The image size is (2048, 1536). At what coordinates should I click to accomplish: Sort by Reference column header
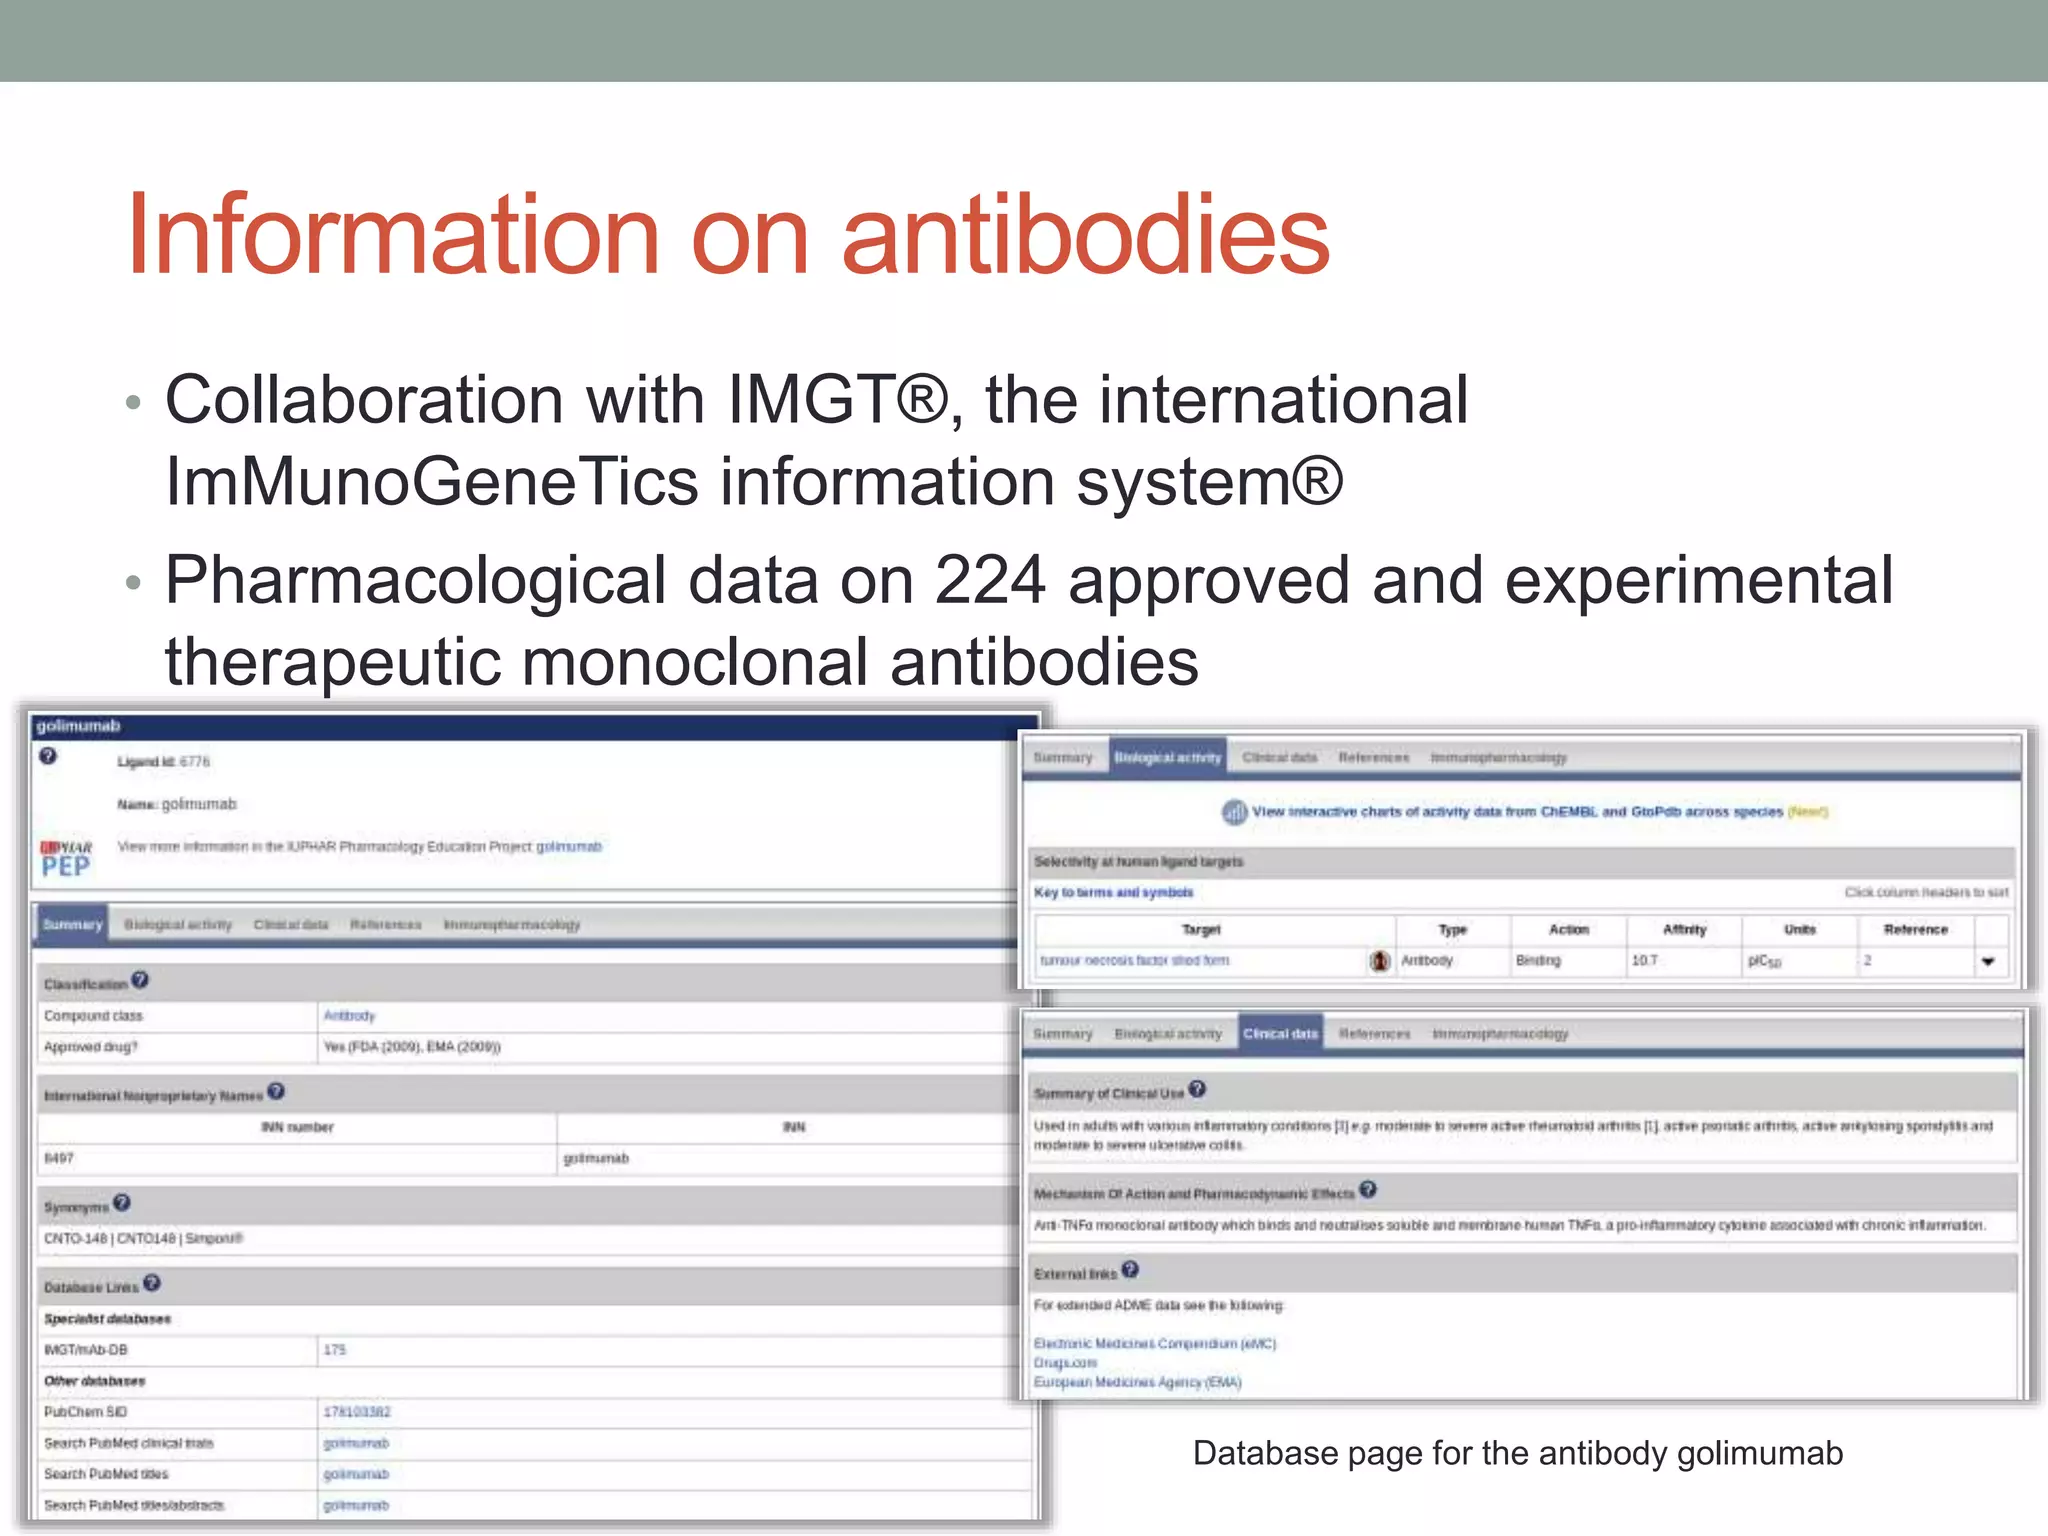(1915, 930)
